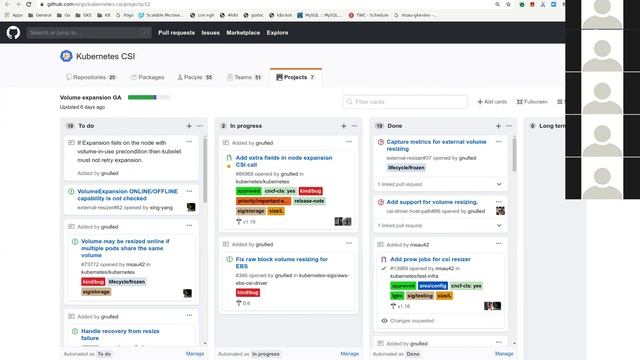This screenshot has width=640, height=360.
Task: Open the Repositories tab
Action: click(91, 77)
